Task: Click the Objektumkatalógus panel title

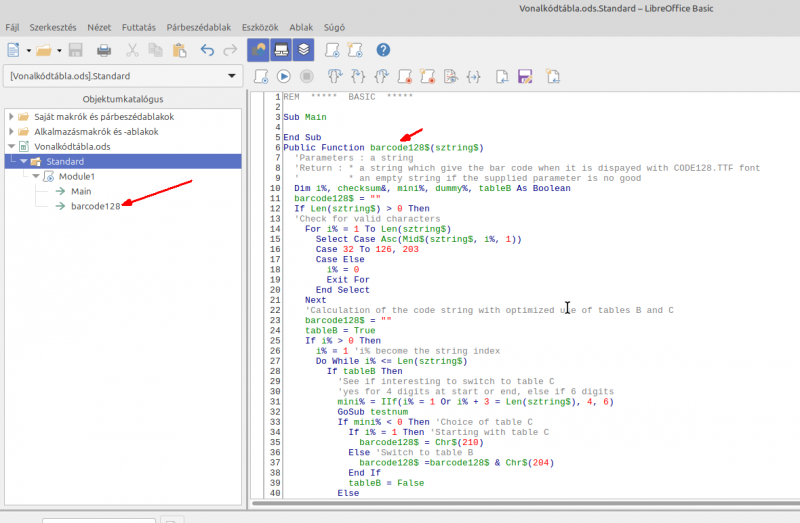Action: [x=123, y=99]
